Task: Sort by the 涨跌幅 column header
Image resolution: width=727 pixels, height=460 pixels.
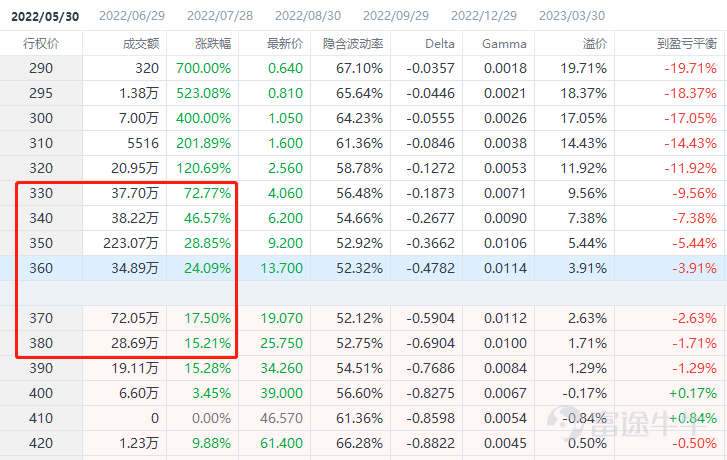Action: point(213,44)
